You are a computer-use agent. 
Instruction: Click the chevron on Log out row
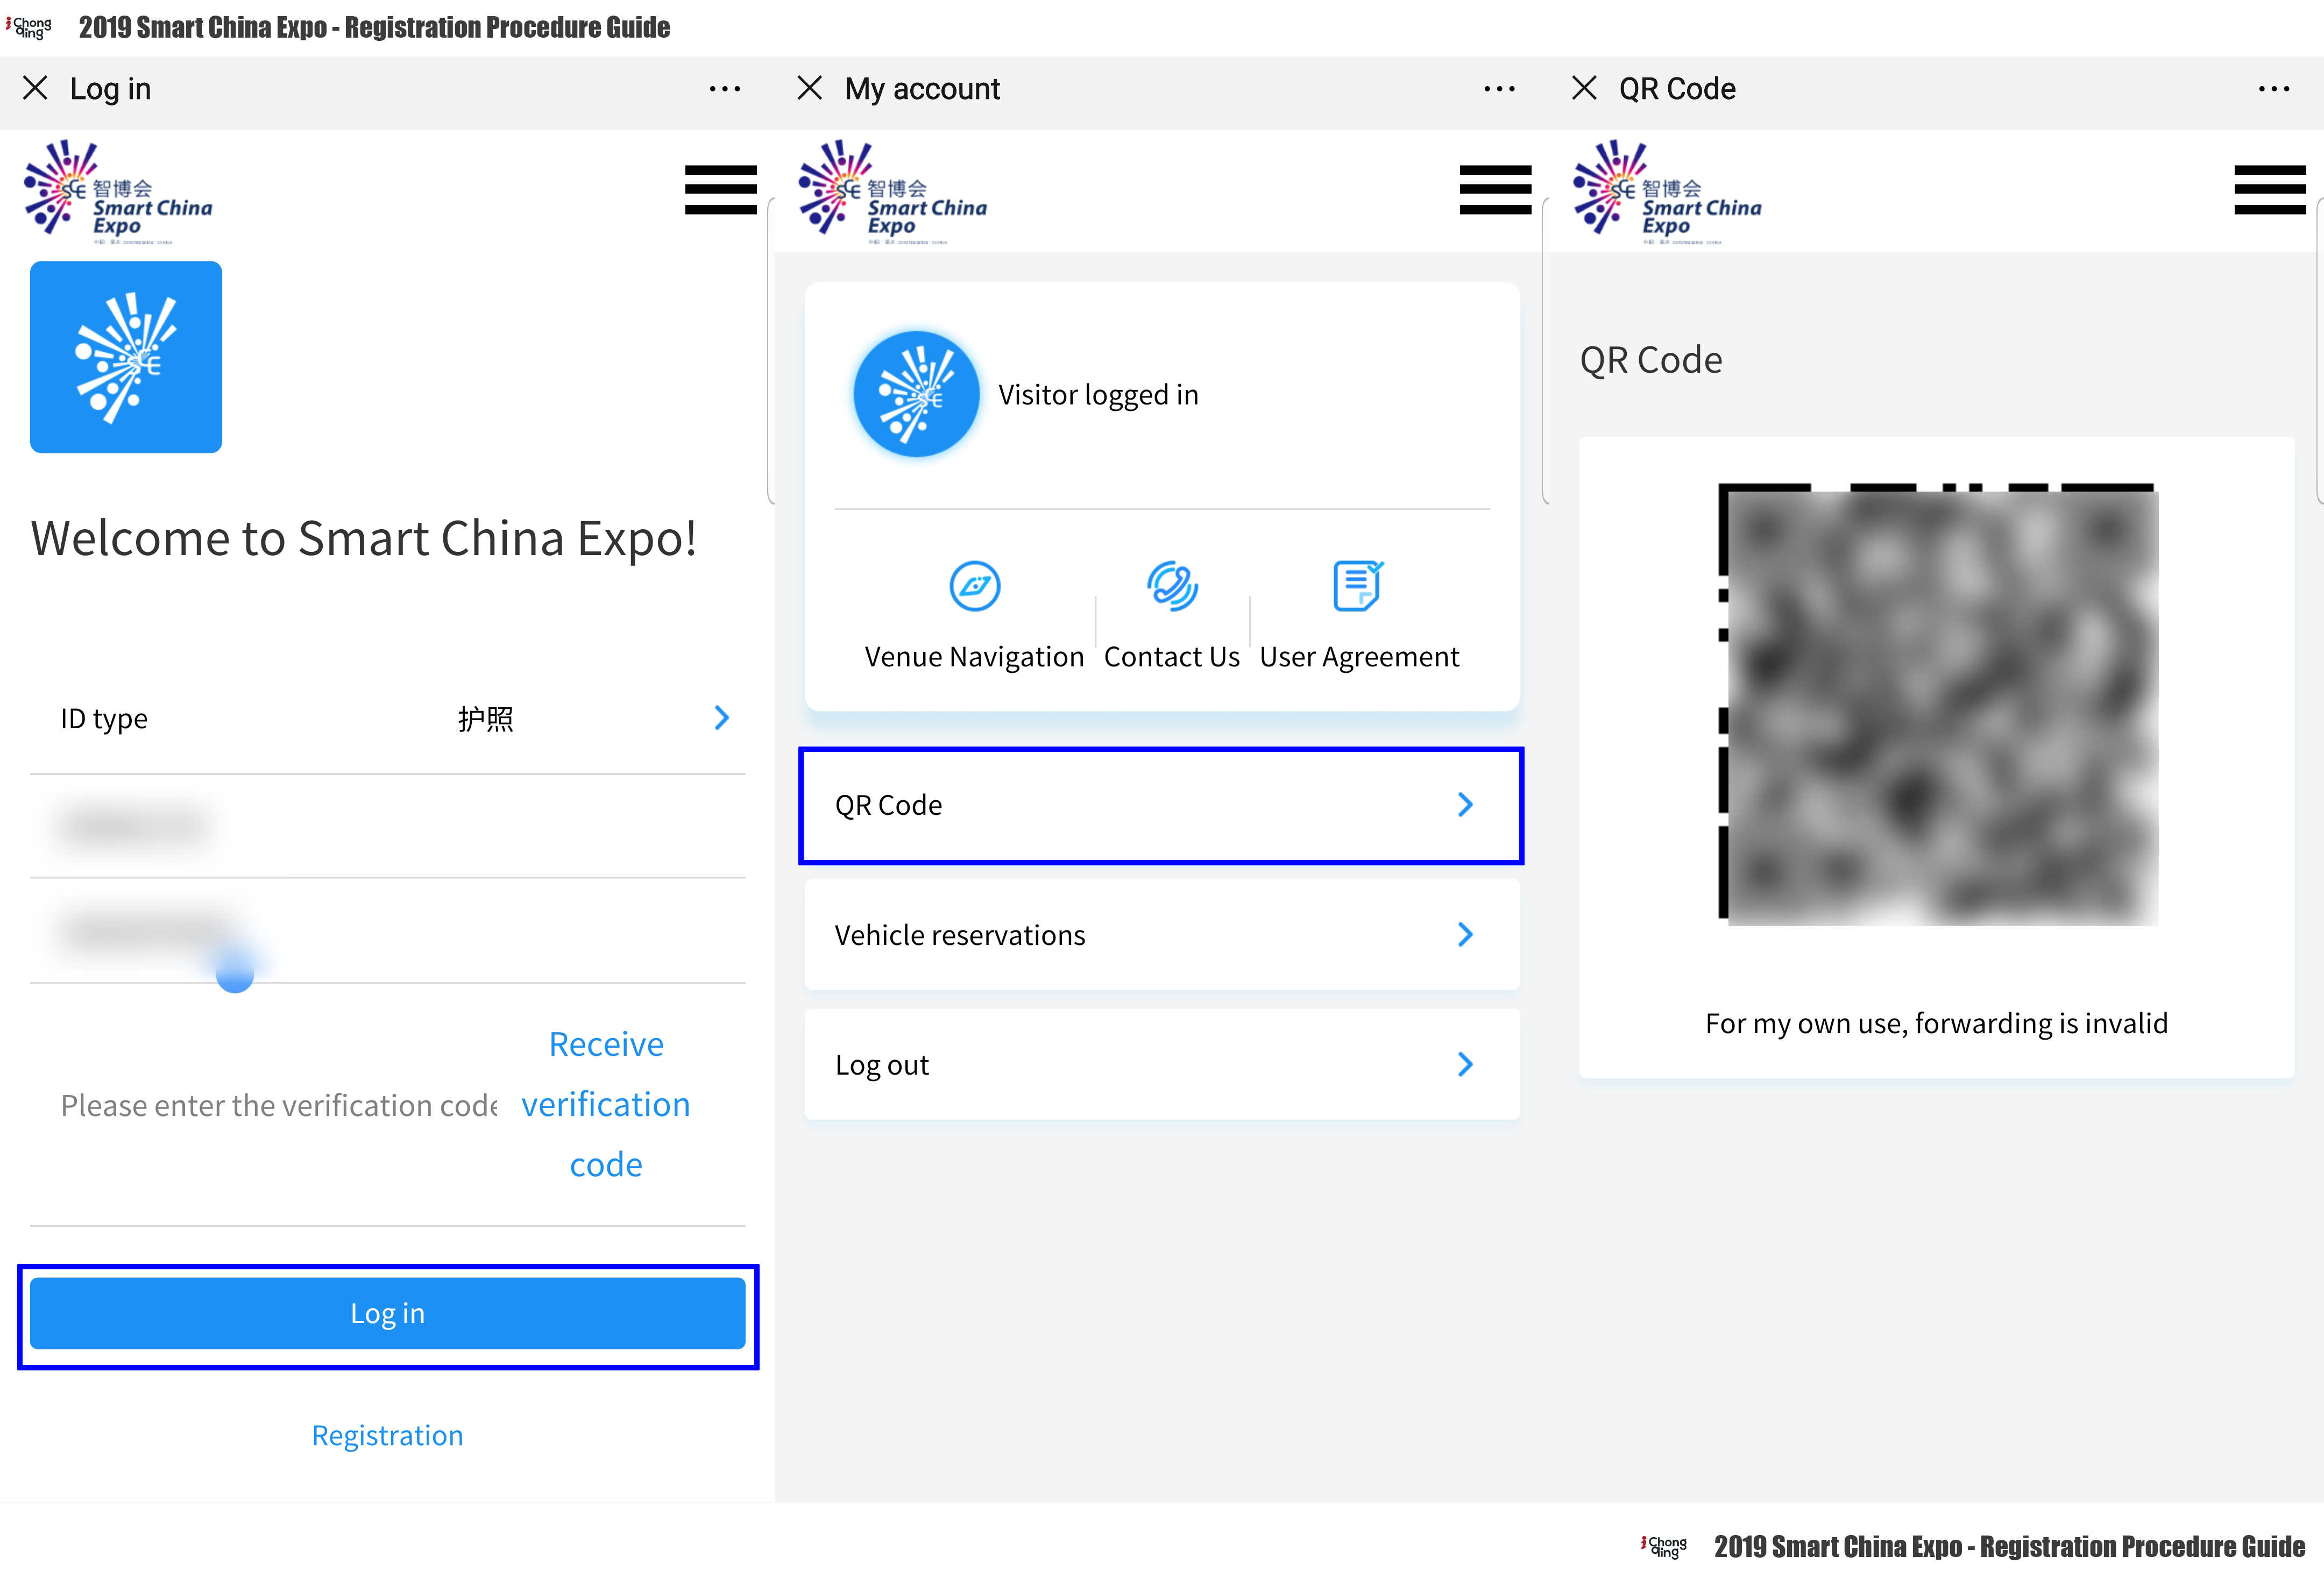point(1466,1065)
